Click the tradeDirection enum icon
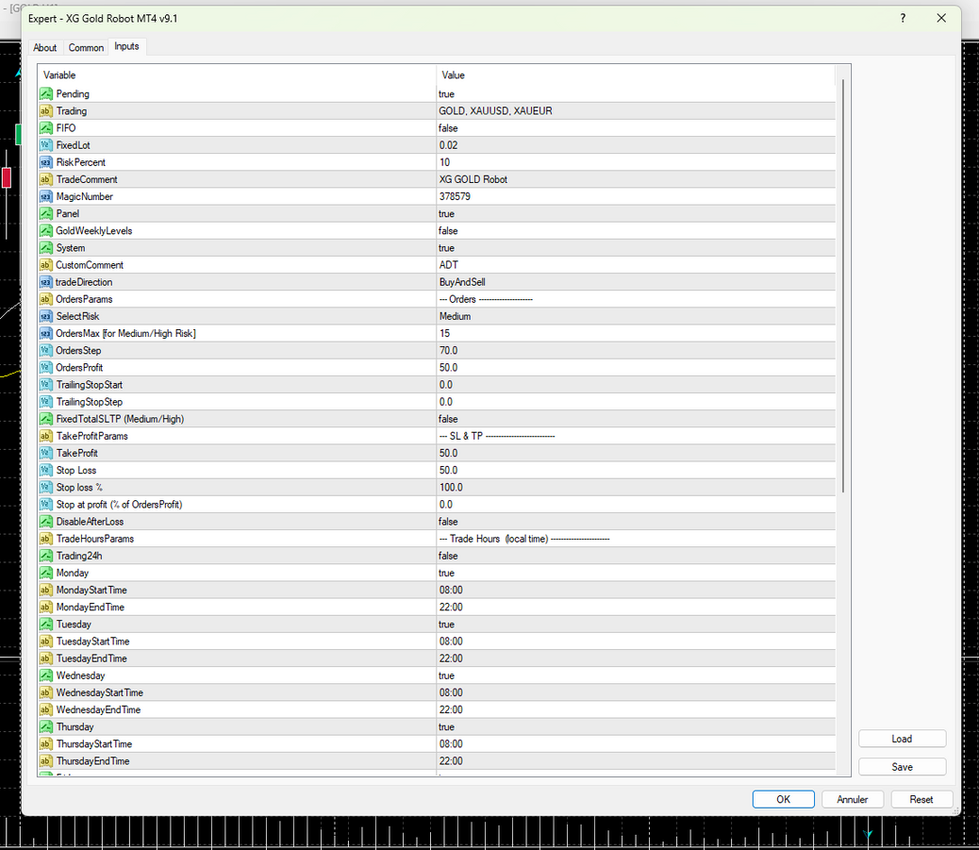Screen dimensions: 979x850 click(46, 282)
